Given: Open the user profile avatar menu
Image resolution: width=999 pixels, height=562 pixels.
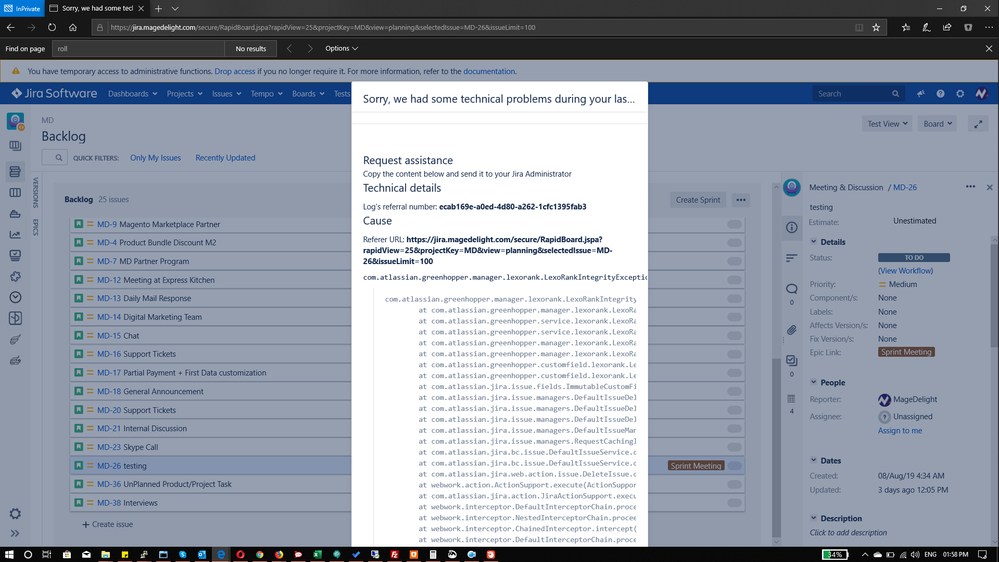Looking at the screenshot, I should (x=981, y=94).
